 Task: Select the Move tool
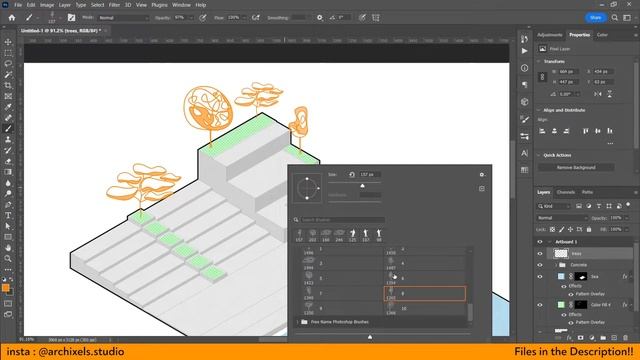tap(8, 42)
